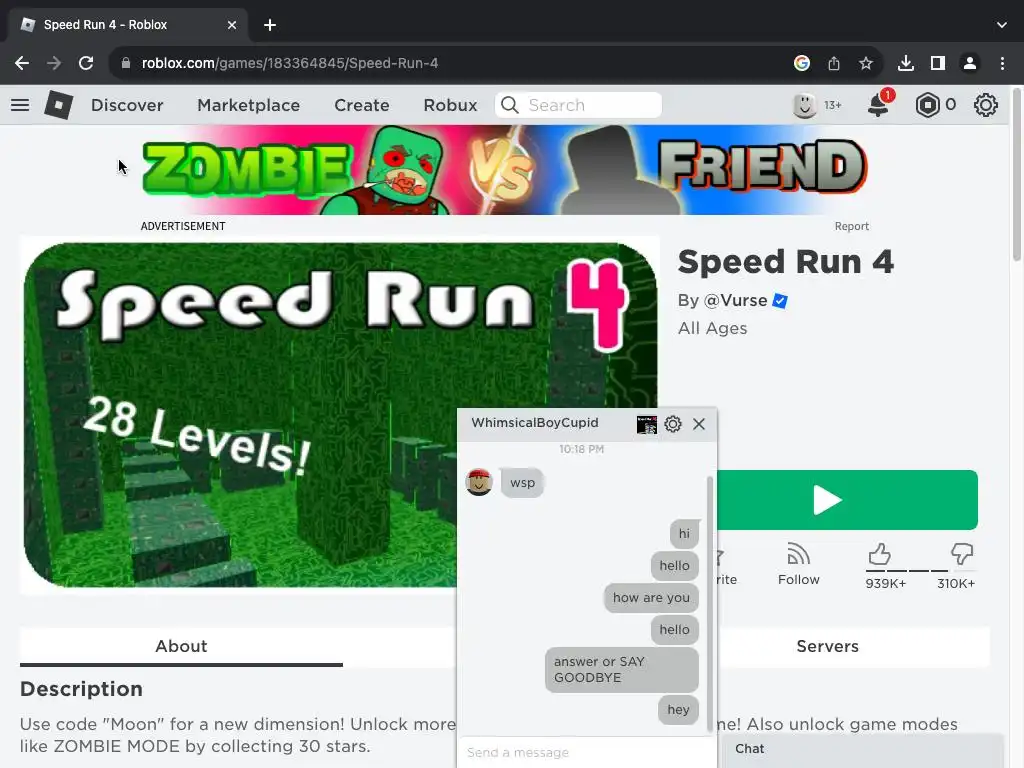Click the Zombie vs Friend advertisement banner
Viewport: 1024px width, 768px height.
click(x=505, y=170)
